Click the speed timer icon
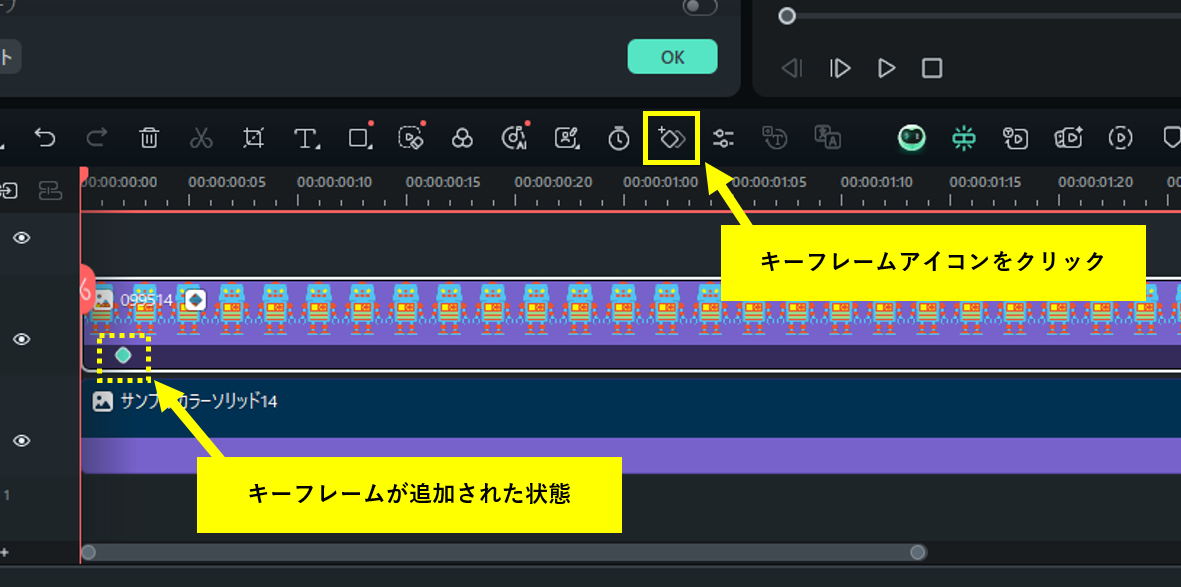The width and height of the screenshot is (1181, 587). pyautogui.click(x=618, y=138)
